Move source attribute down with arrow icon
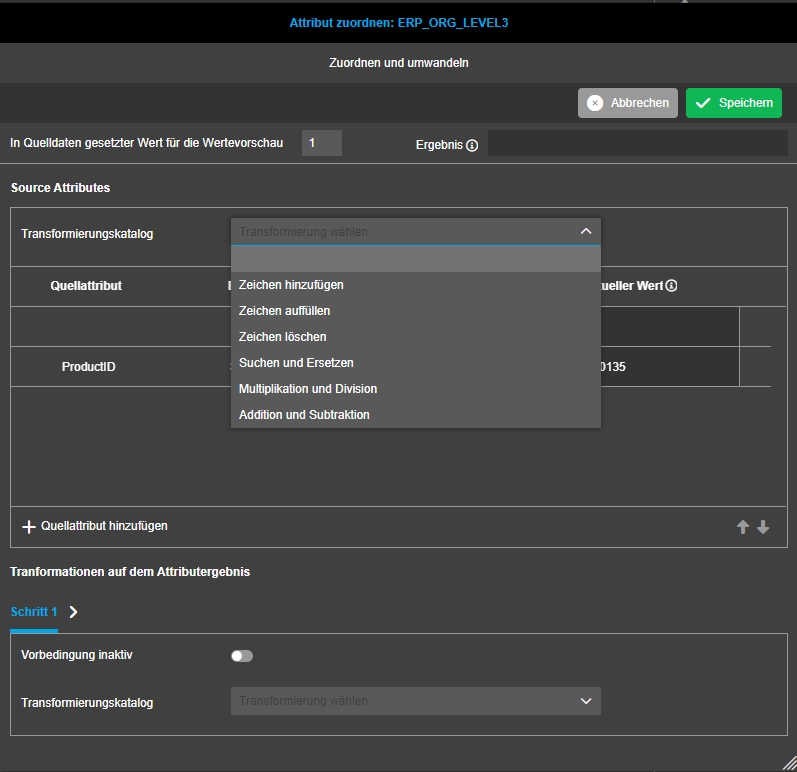Viewport: 797px width, 772px height. pos(763,527)
